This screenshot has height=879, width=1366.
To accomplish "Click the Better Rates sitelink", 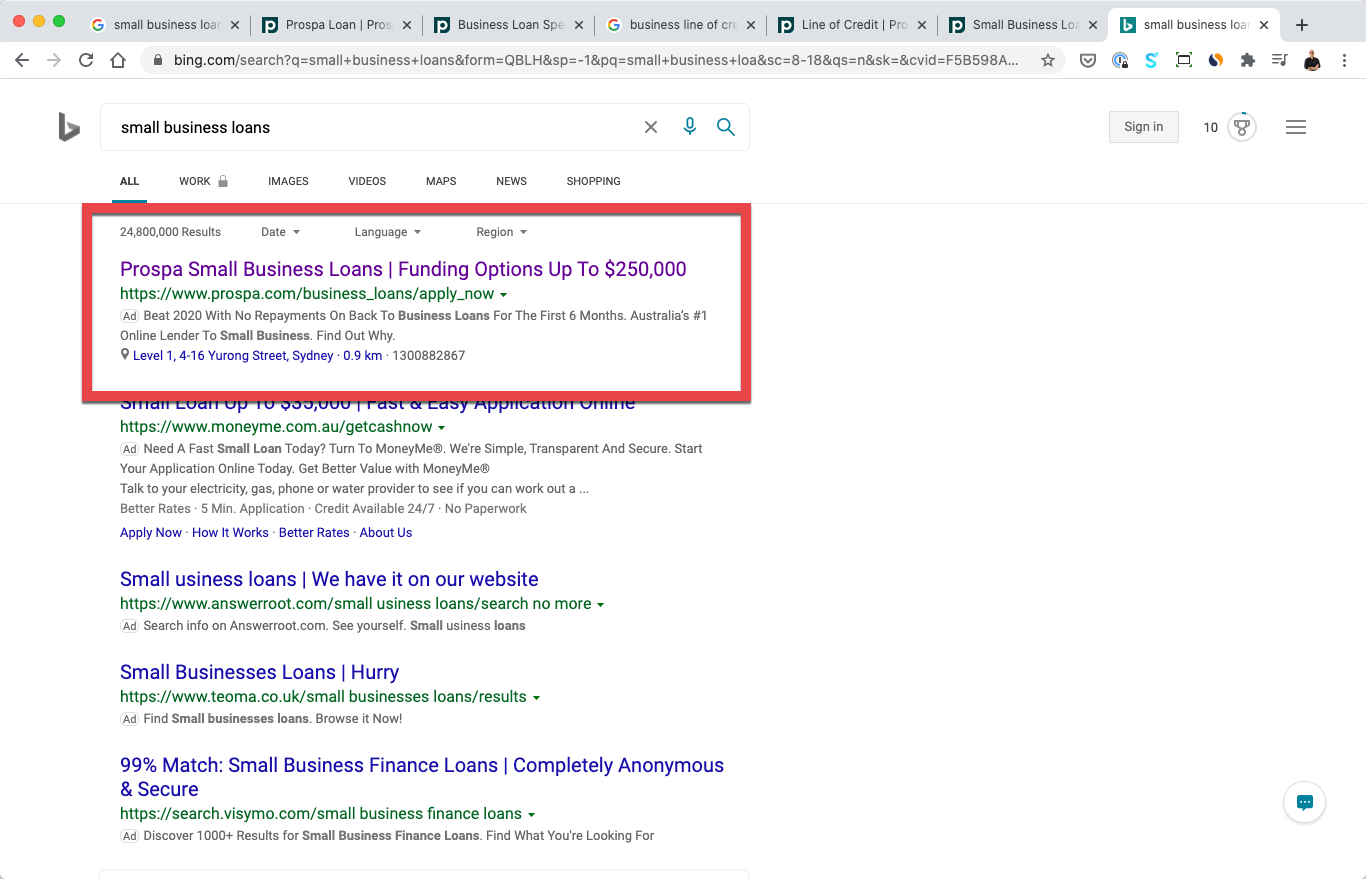I will pyautogui.click(x=314, y=533).
